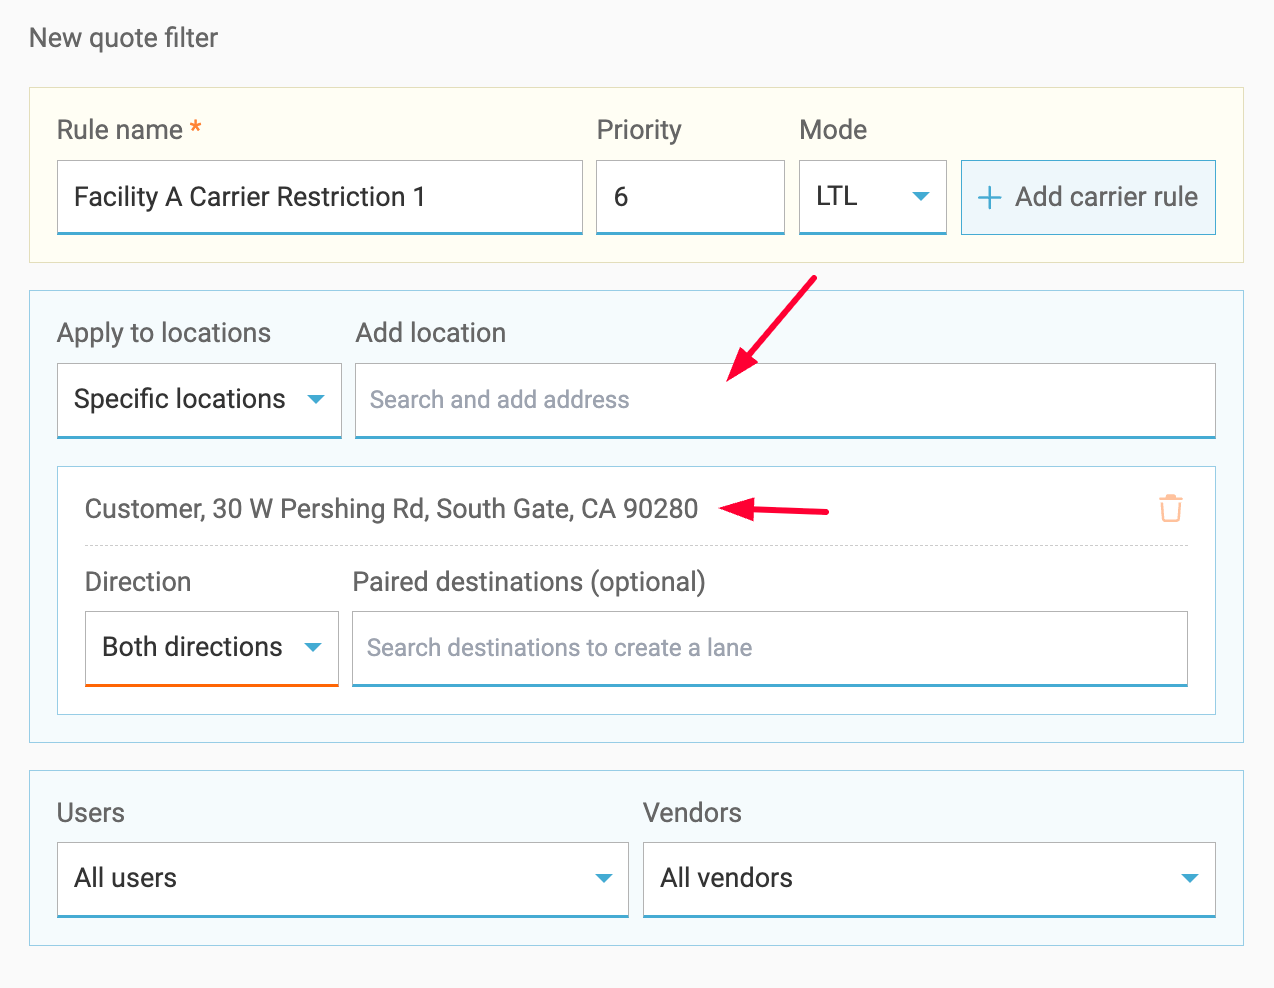This screenshot has width=1274, height=988.
Task: Select the Customer 30 W Pershing Rd address
Action: tap(391, 509)
